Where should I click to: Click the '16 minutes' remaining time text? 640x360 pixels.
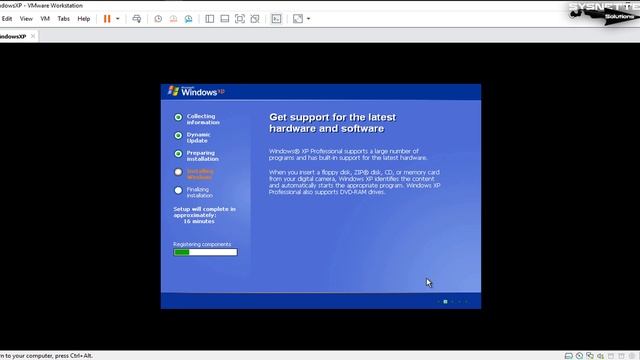(x=199, y=221)
